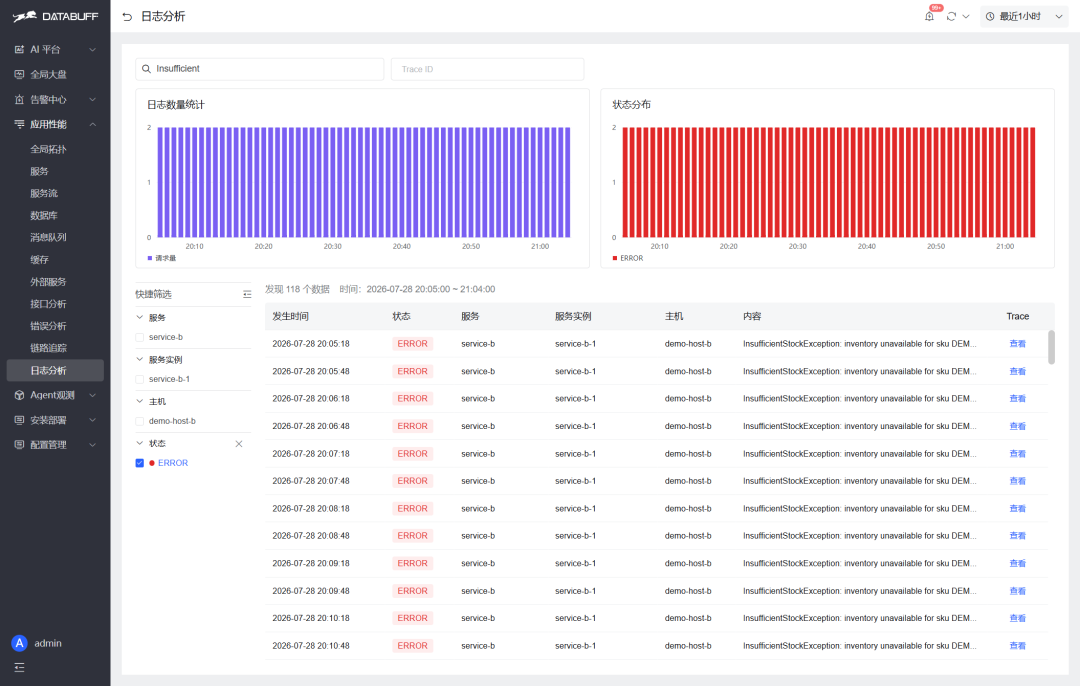
Task: Click log content of 20:08:18 row
Action: 860,508
